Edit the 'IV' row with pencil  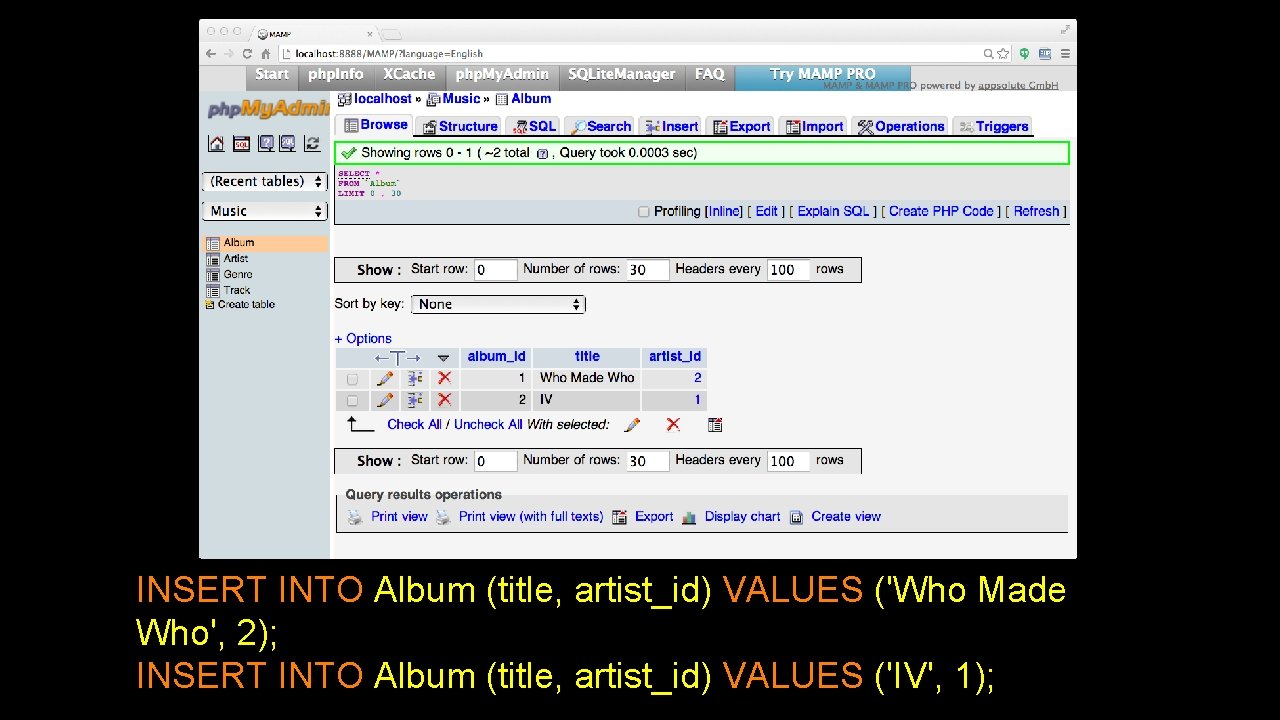tap(385, 400)
